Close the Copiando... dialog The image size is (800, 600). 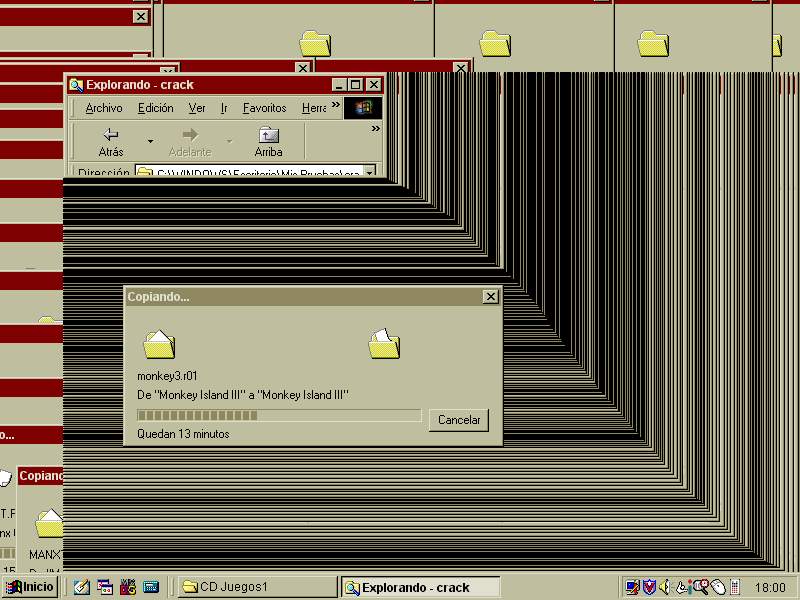click(490, 296)
